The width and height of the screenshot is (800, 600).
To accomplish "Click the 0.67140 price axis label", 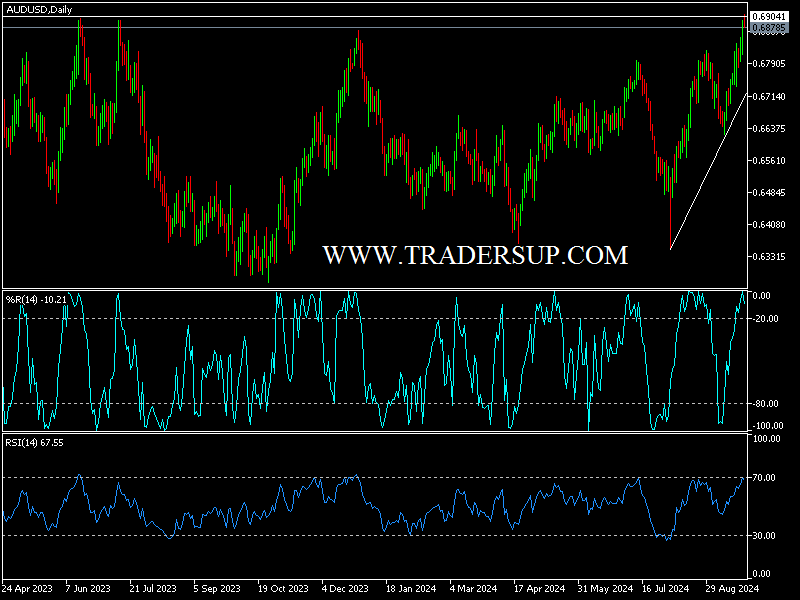I will (769, 97).
